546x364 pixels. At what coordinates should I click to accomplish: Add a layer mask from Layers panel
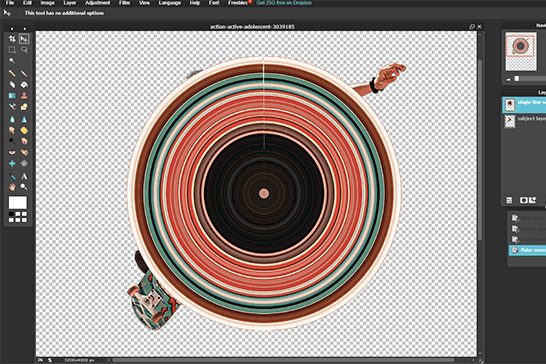(x=523, y=200)
